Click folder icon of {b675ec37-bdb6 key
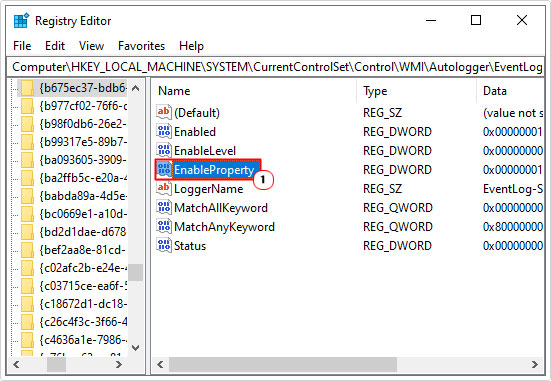Viewport: 551px width, 381px height. (27, 88)
